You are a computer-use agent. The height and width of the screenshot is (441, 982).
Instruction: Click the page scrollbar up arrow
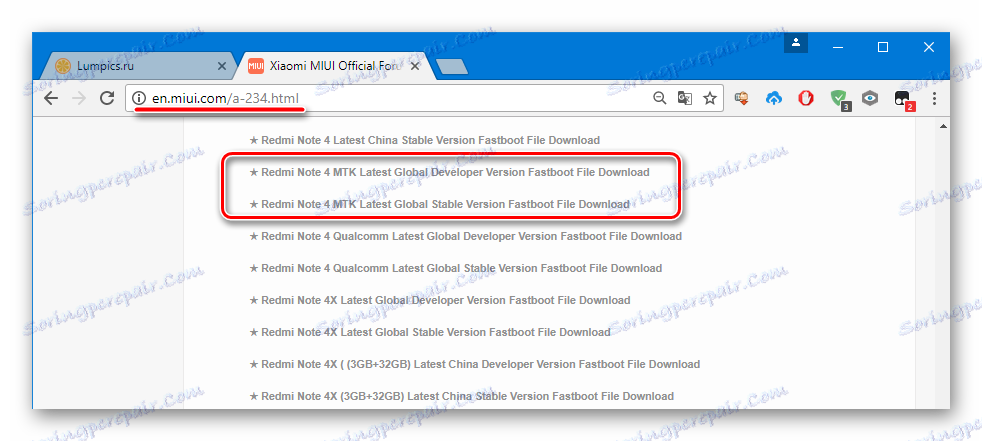coord(943,127)
